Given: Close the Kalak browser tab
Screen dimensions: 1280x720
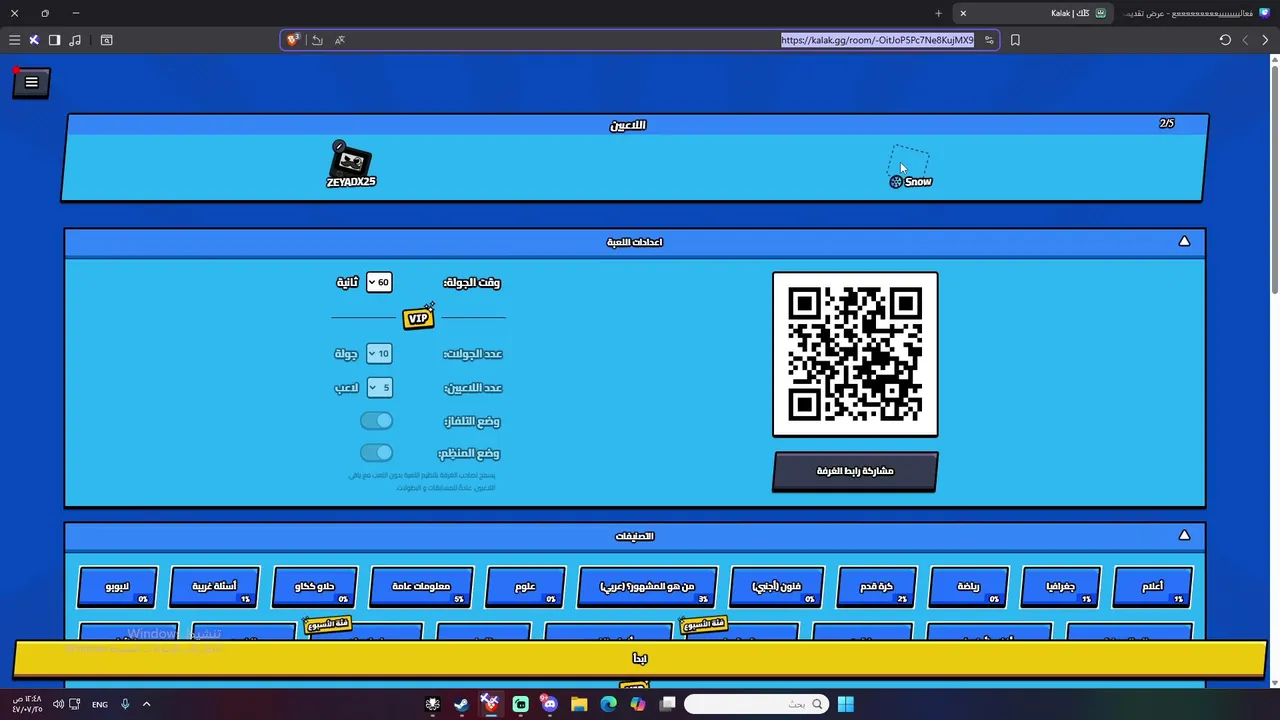Looking at the screenshot, I should pyautogui.click(x=963, y=13).
